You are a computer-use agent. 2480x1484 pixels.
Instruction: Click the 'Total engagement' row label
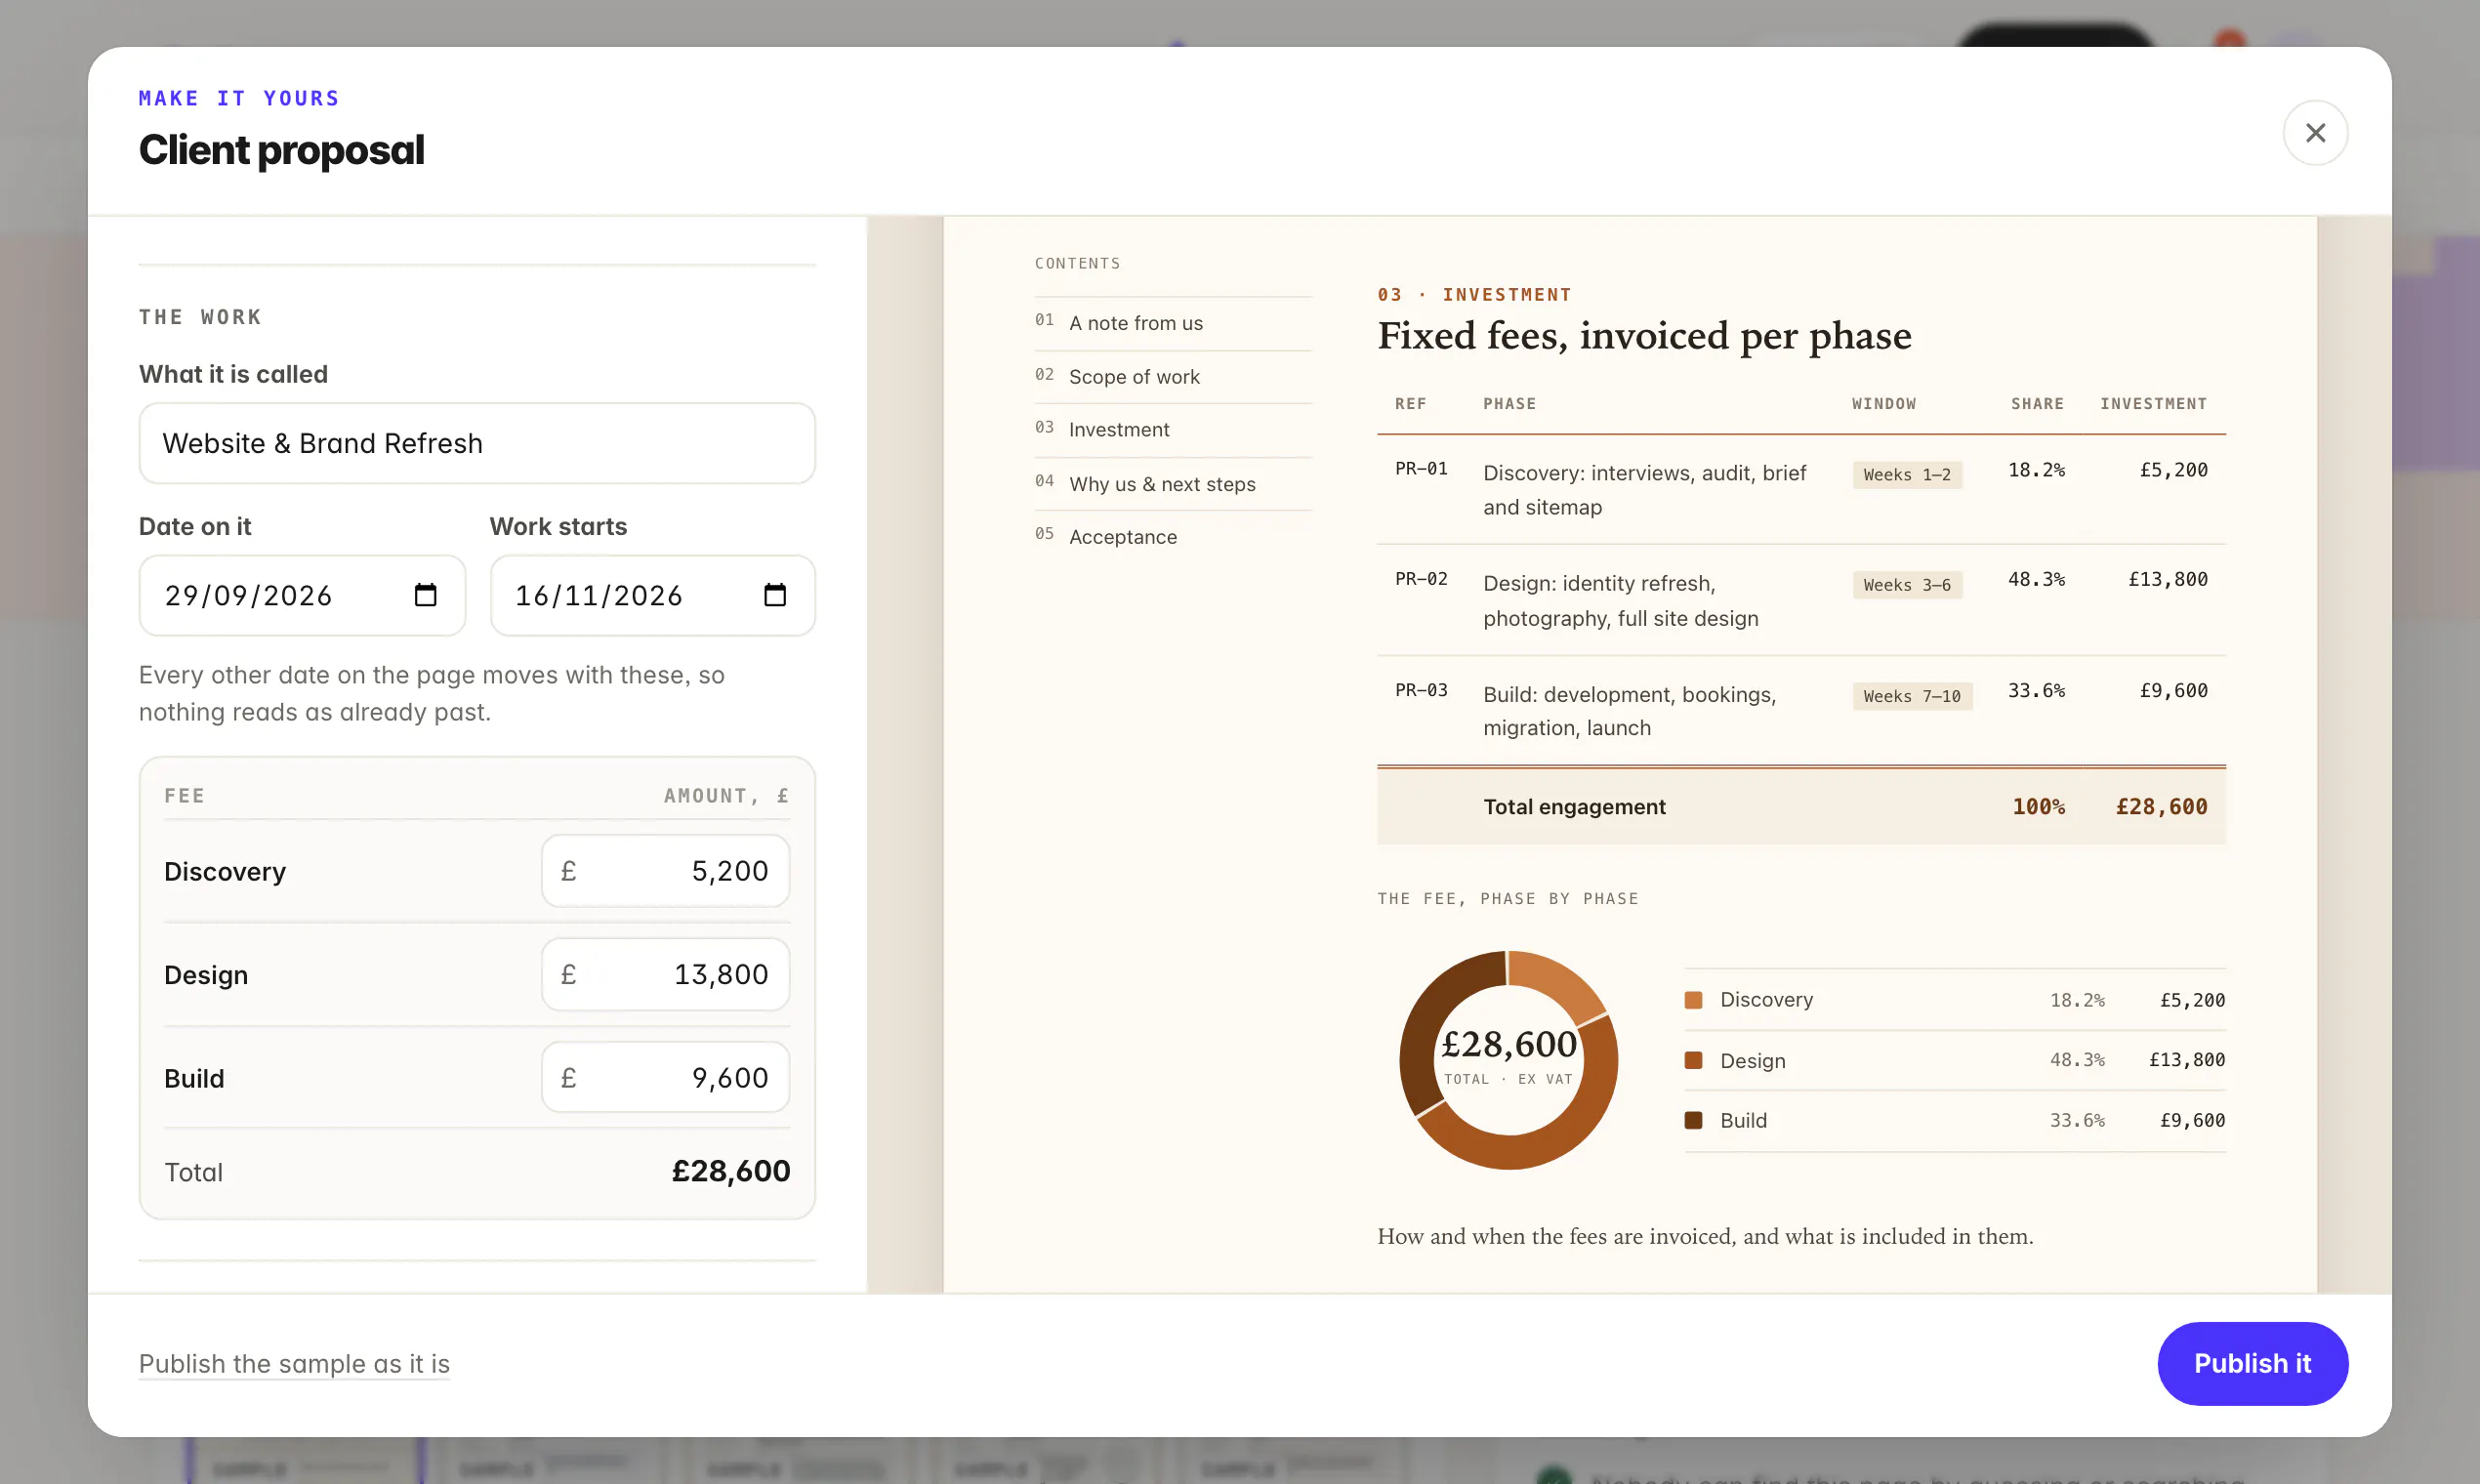pos(1574,807)
